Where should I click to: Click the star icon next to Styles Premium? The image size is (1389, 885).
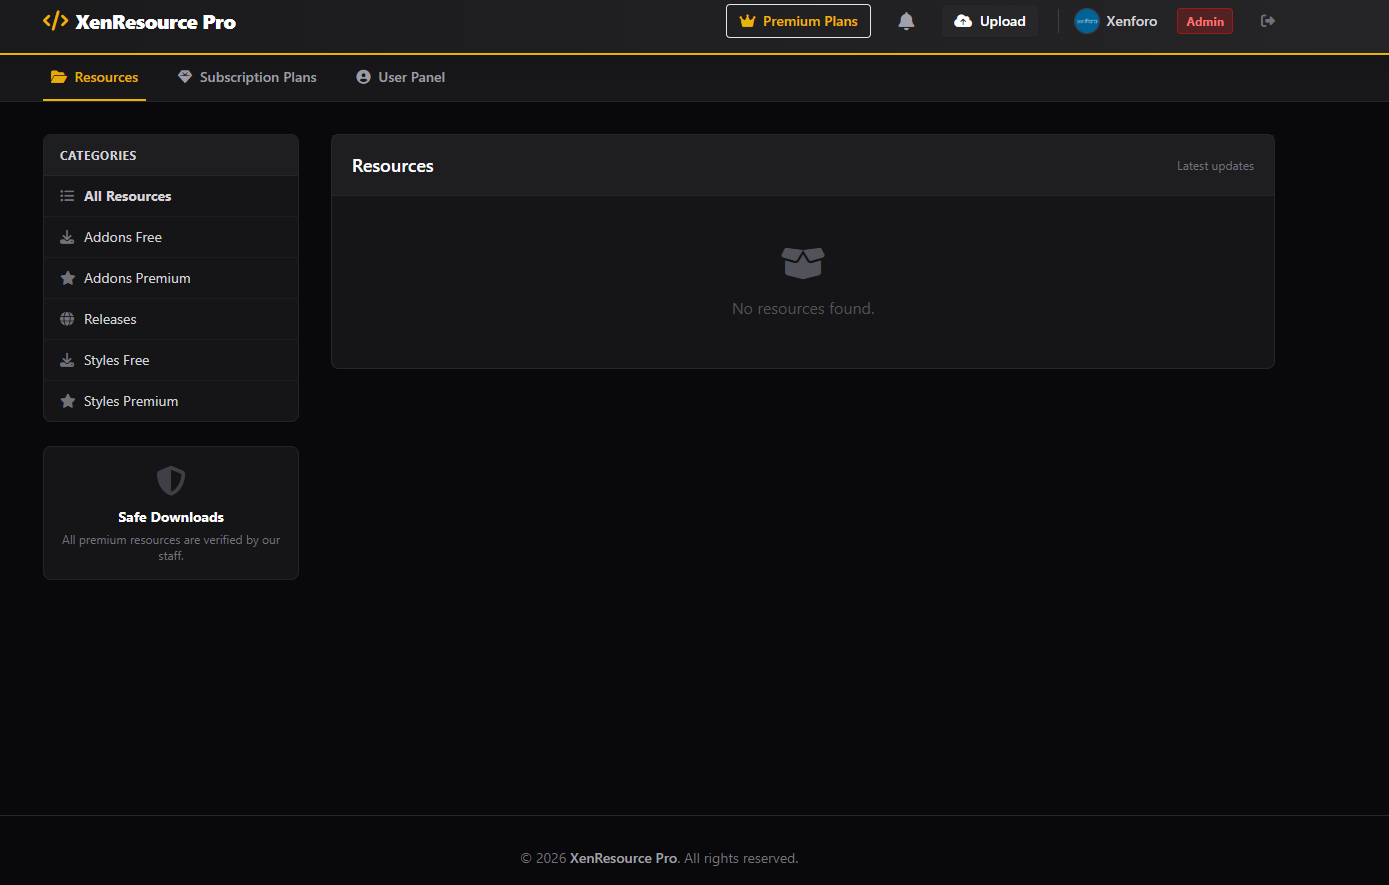click(x=67, y=401)
